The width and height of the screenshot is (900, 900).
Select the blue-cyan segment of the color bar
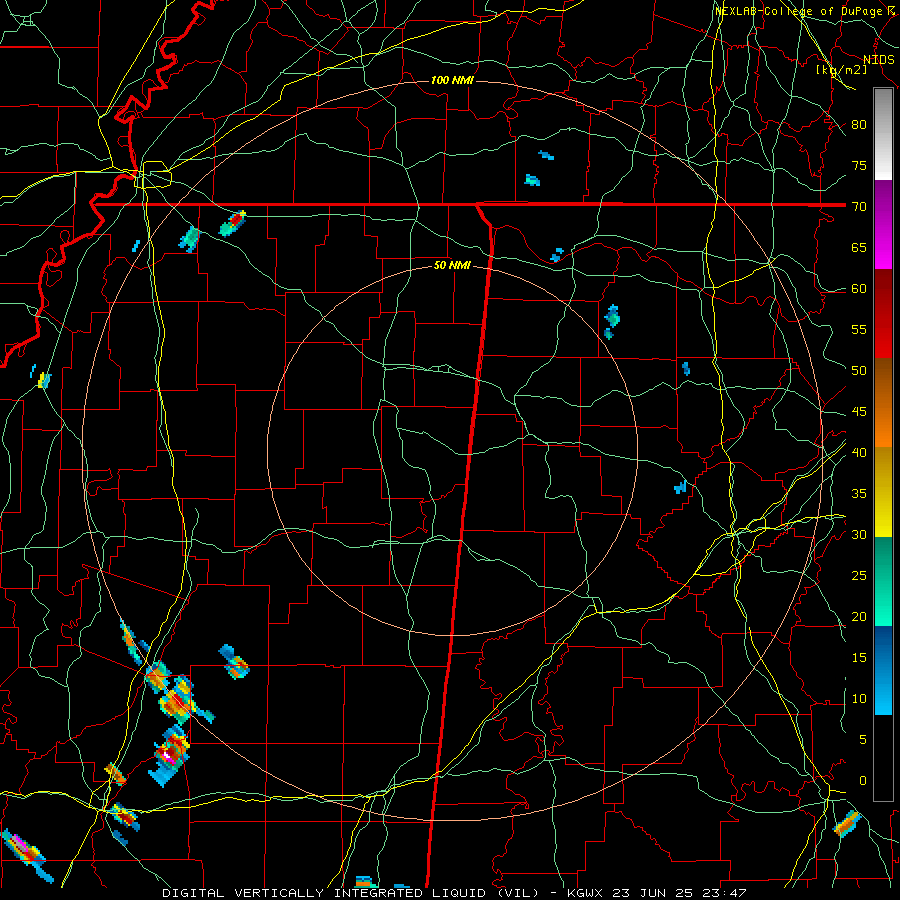click(x=883, y=670)
